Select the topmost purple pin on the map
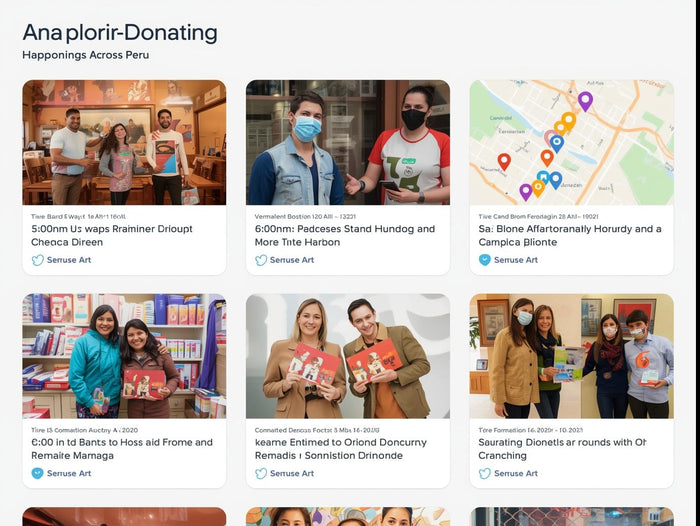This screenshot has height=526, width=700. pyautogui.click(x=585, y=100)
